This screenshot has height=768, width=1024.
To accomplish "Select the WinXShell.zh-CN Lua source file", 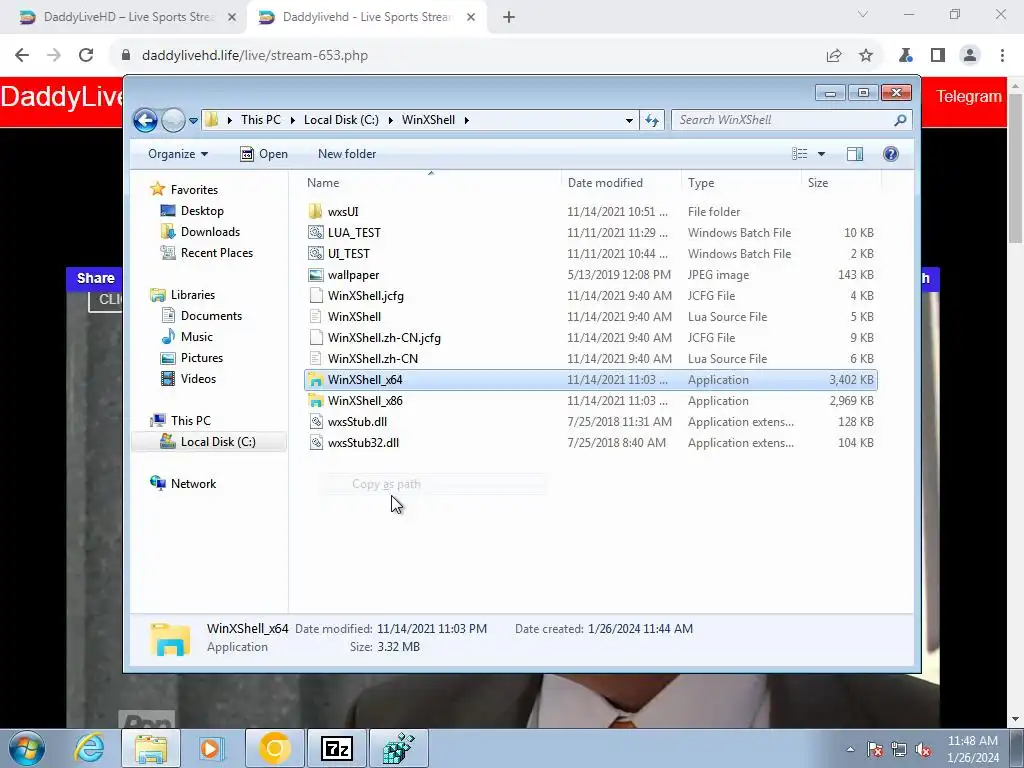I will pyautogui.click(x=590, y=359).
